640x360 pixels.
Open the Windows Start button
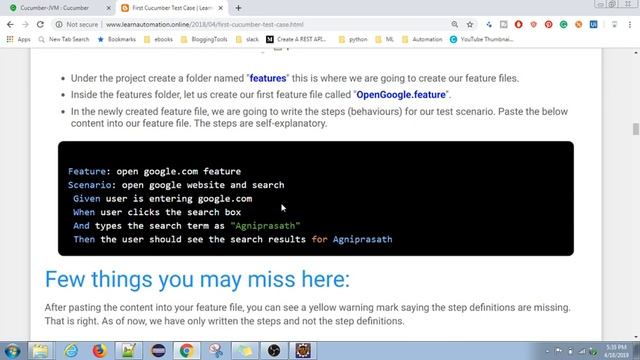[12, 351]
